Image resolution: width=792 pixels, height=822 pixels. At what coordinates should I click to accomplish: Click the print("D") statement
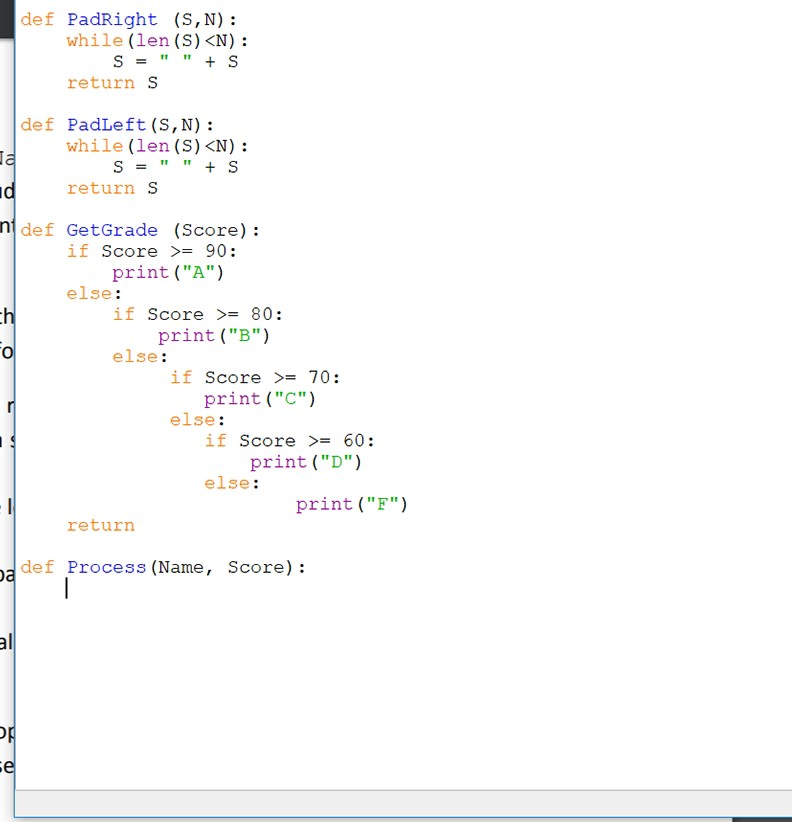(306, 462)
